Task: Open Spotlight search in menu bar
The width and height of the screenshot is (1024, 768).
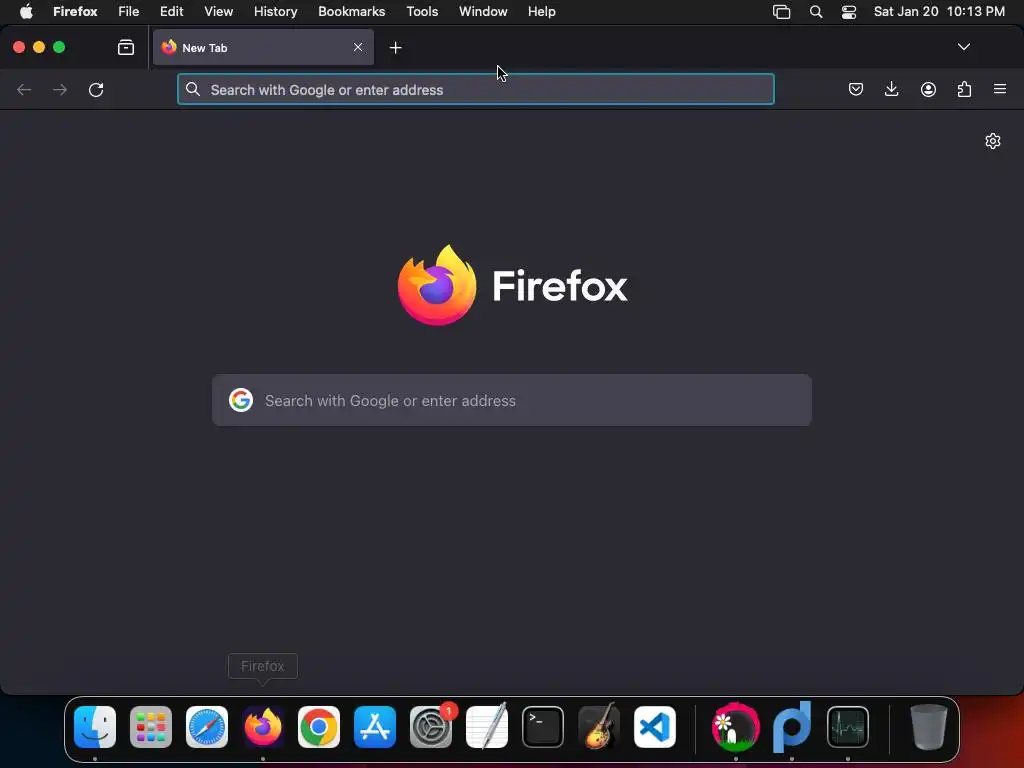Action: coord(816,11)
